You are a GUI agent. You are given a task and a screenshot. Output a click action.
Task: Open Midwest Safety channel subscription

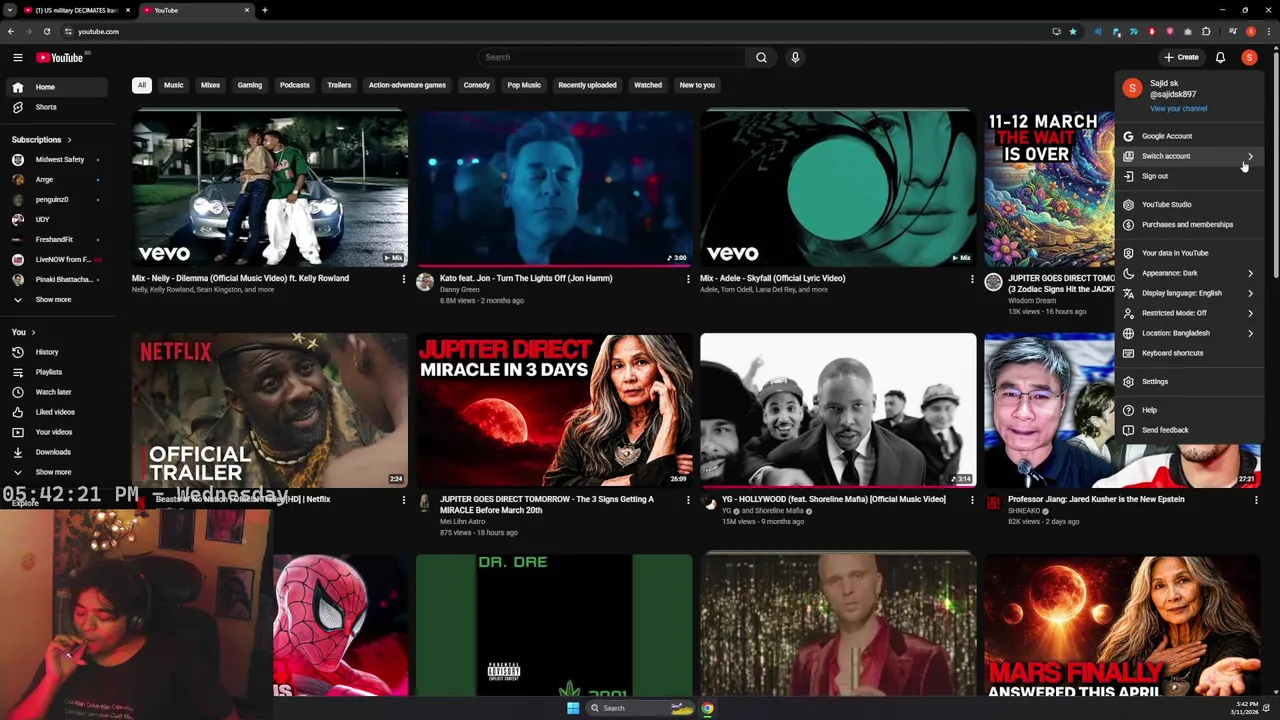point(59,159)
